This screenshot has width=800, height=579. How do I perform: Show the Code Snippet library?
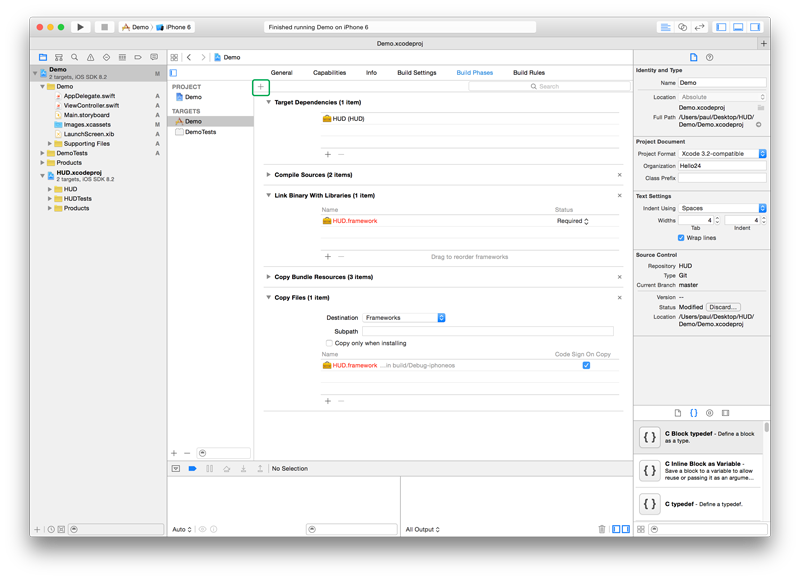[x=693, y=413]
